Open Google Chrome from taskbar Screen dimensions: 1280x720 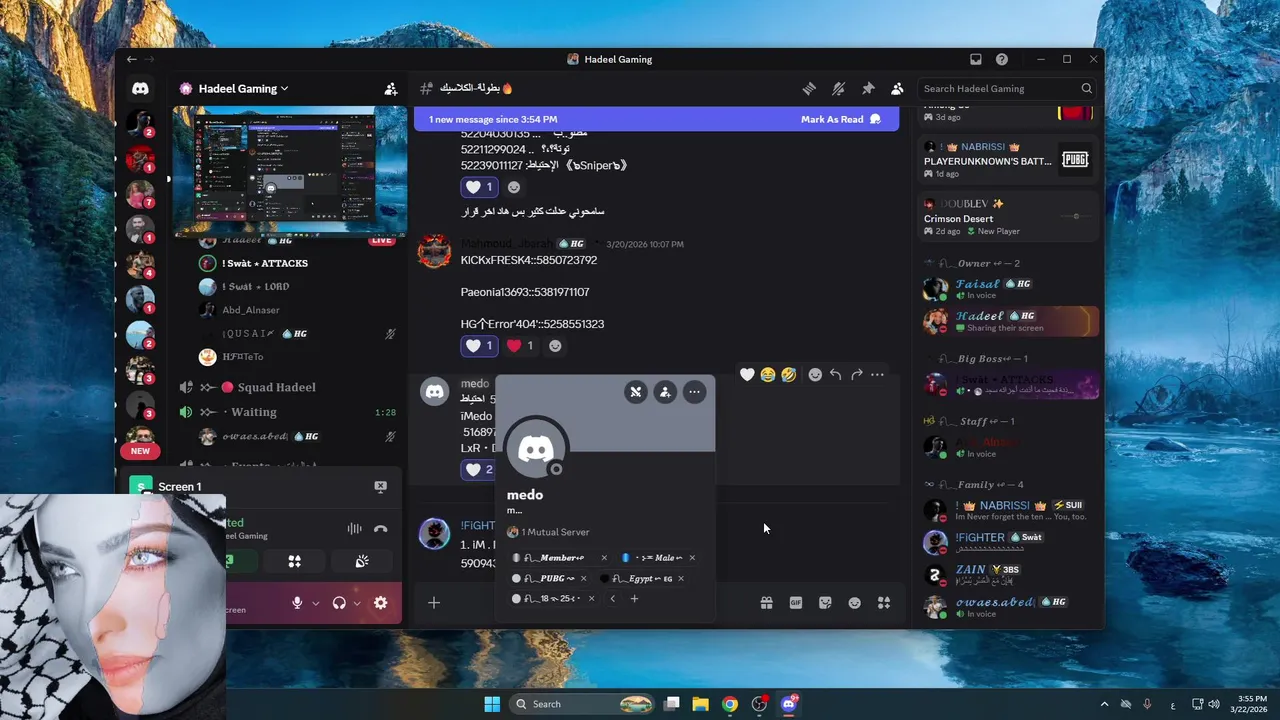point(730,704)
